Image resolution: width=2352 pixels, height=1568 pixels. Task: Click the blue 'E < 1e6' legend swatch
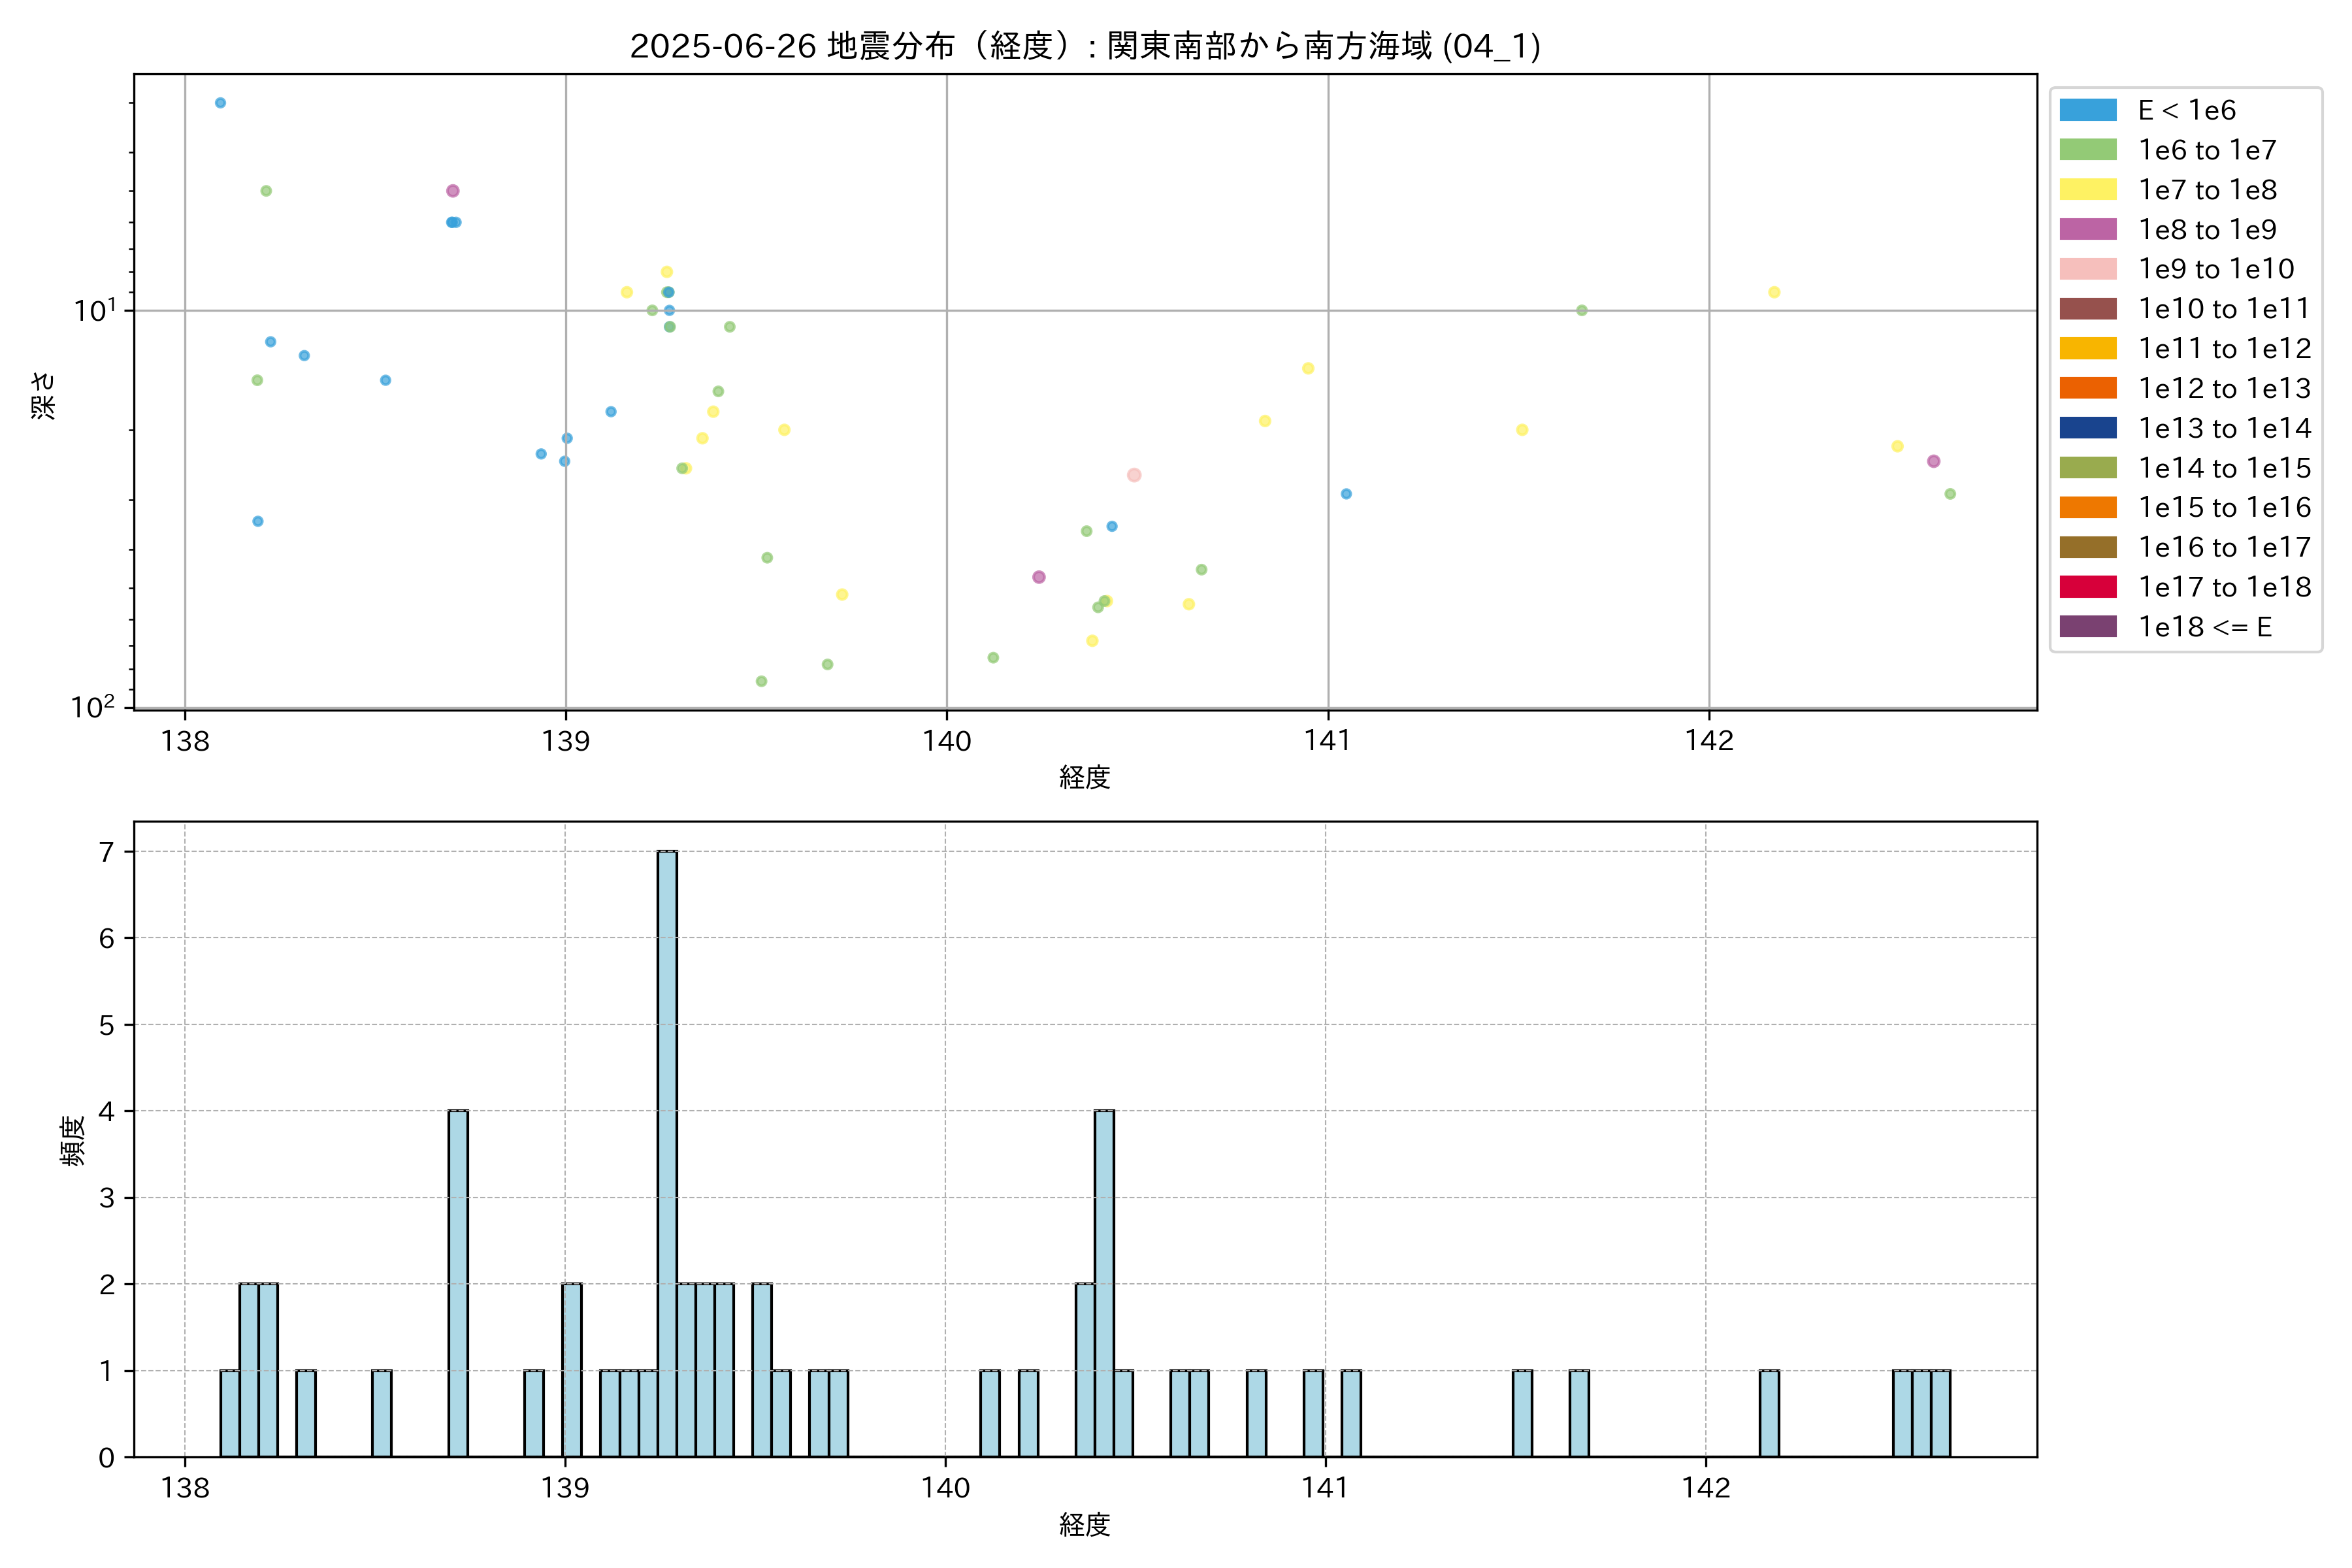(2087, 110)
